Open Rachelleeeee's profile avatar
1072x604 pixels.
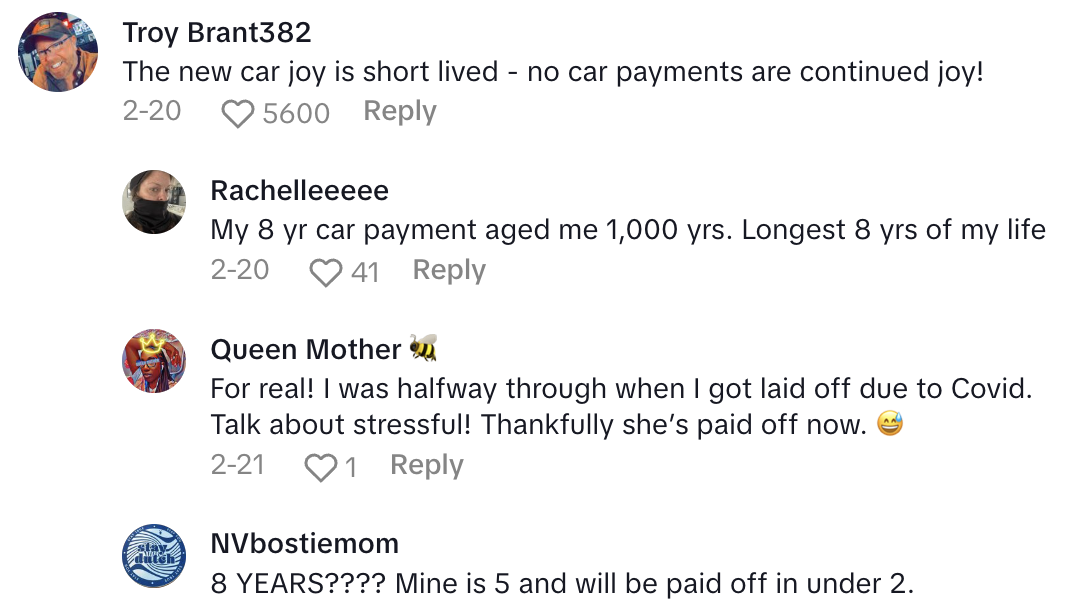(154, 203)
